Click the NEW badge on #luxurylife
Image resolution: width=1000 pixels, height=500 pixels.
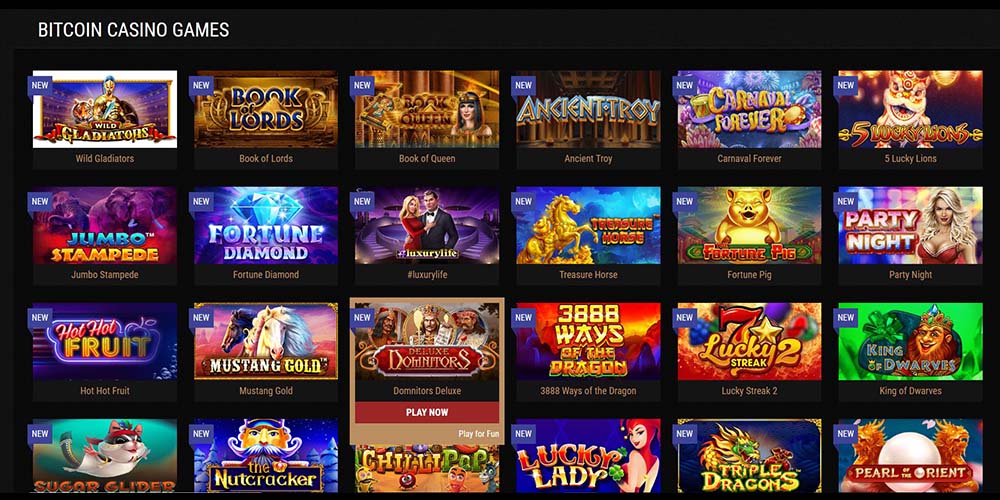click(362, 202)
